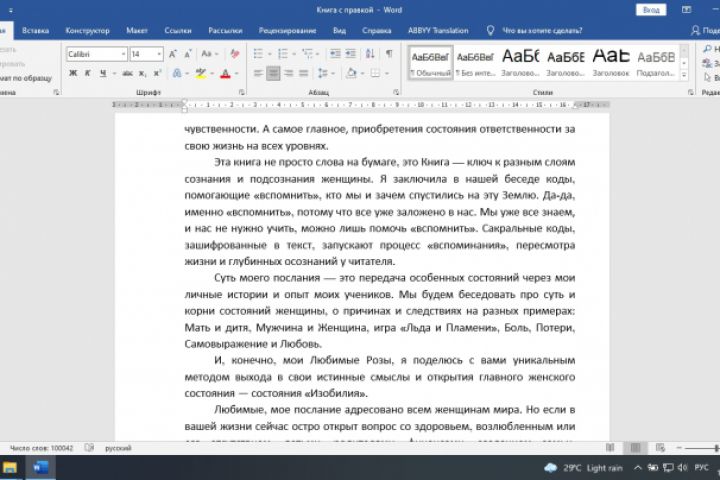720x480 pixels.
Task: Open proofing spell-check icon in status bar
Action: [89, 447]
